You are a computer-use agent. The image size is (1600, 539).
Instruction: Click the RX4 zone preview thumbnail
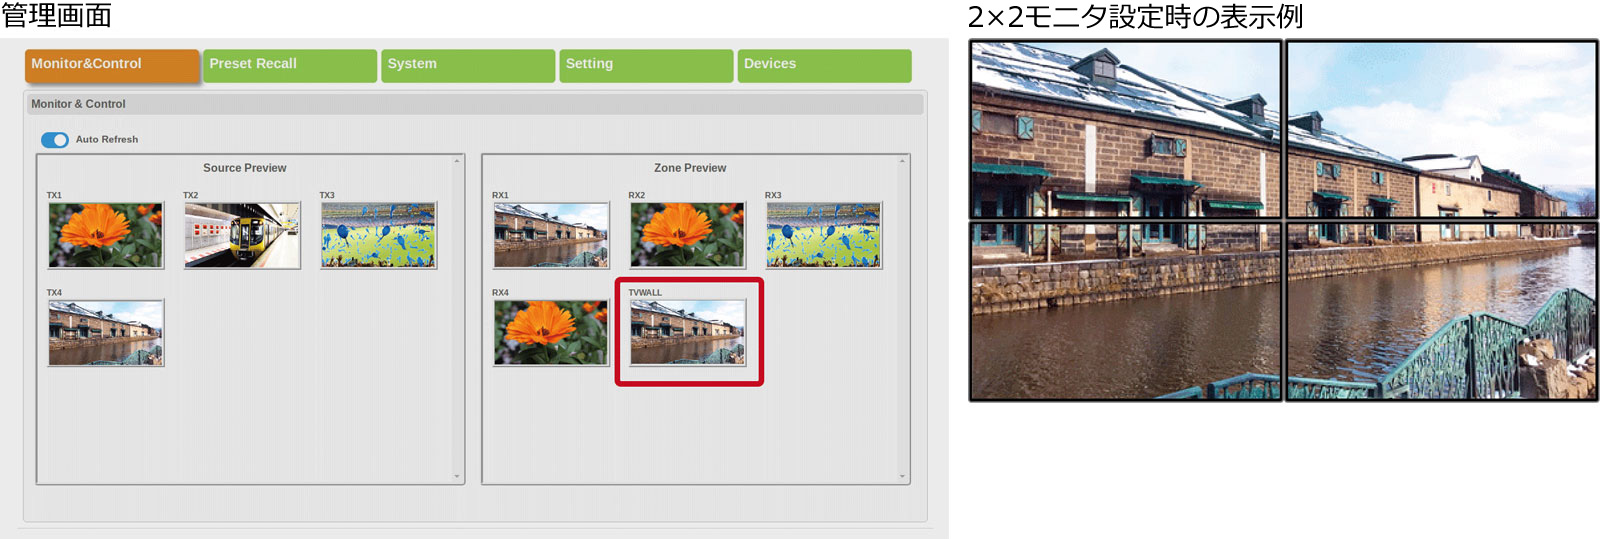point(551,333)
